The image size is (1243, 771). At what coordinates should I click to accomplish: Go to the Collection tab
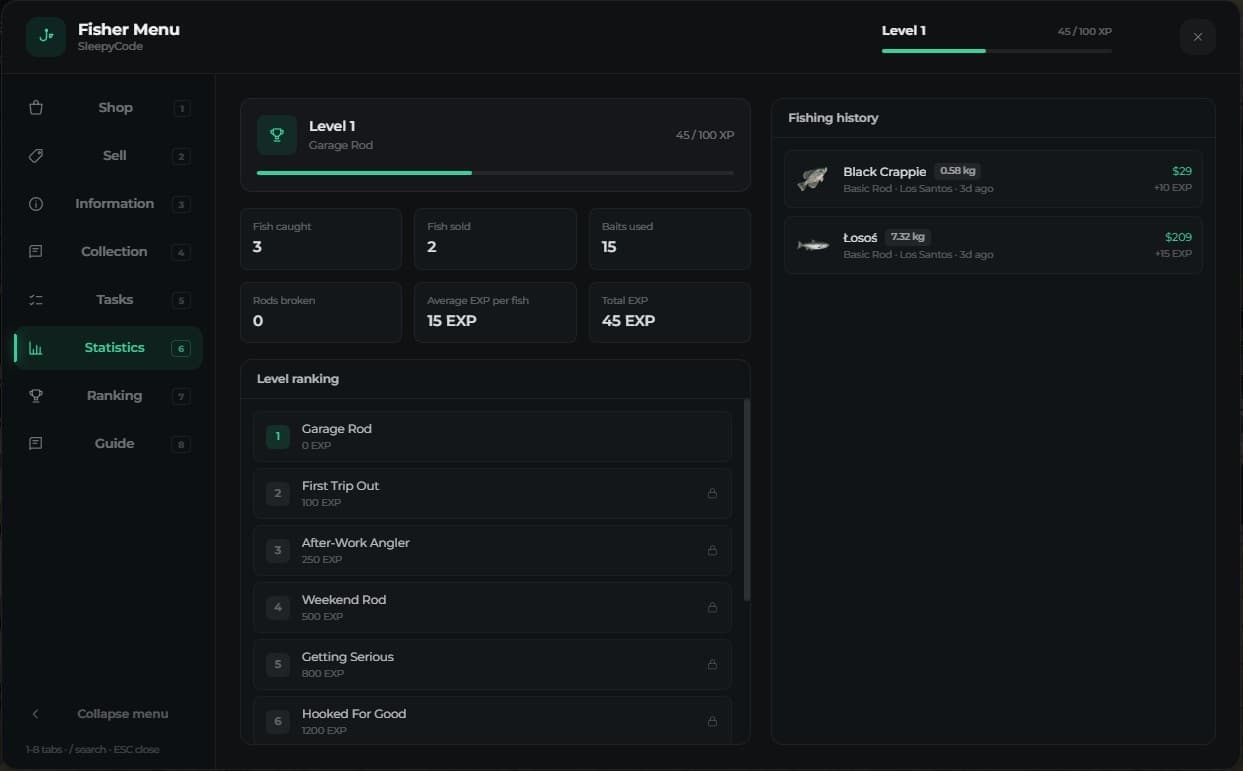click(x=108, y=252)
